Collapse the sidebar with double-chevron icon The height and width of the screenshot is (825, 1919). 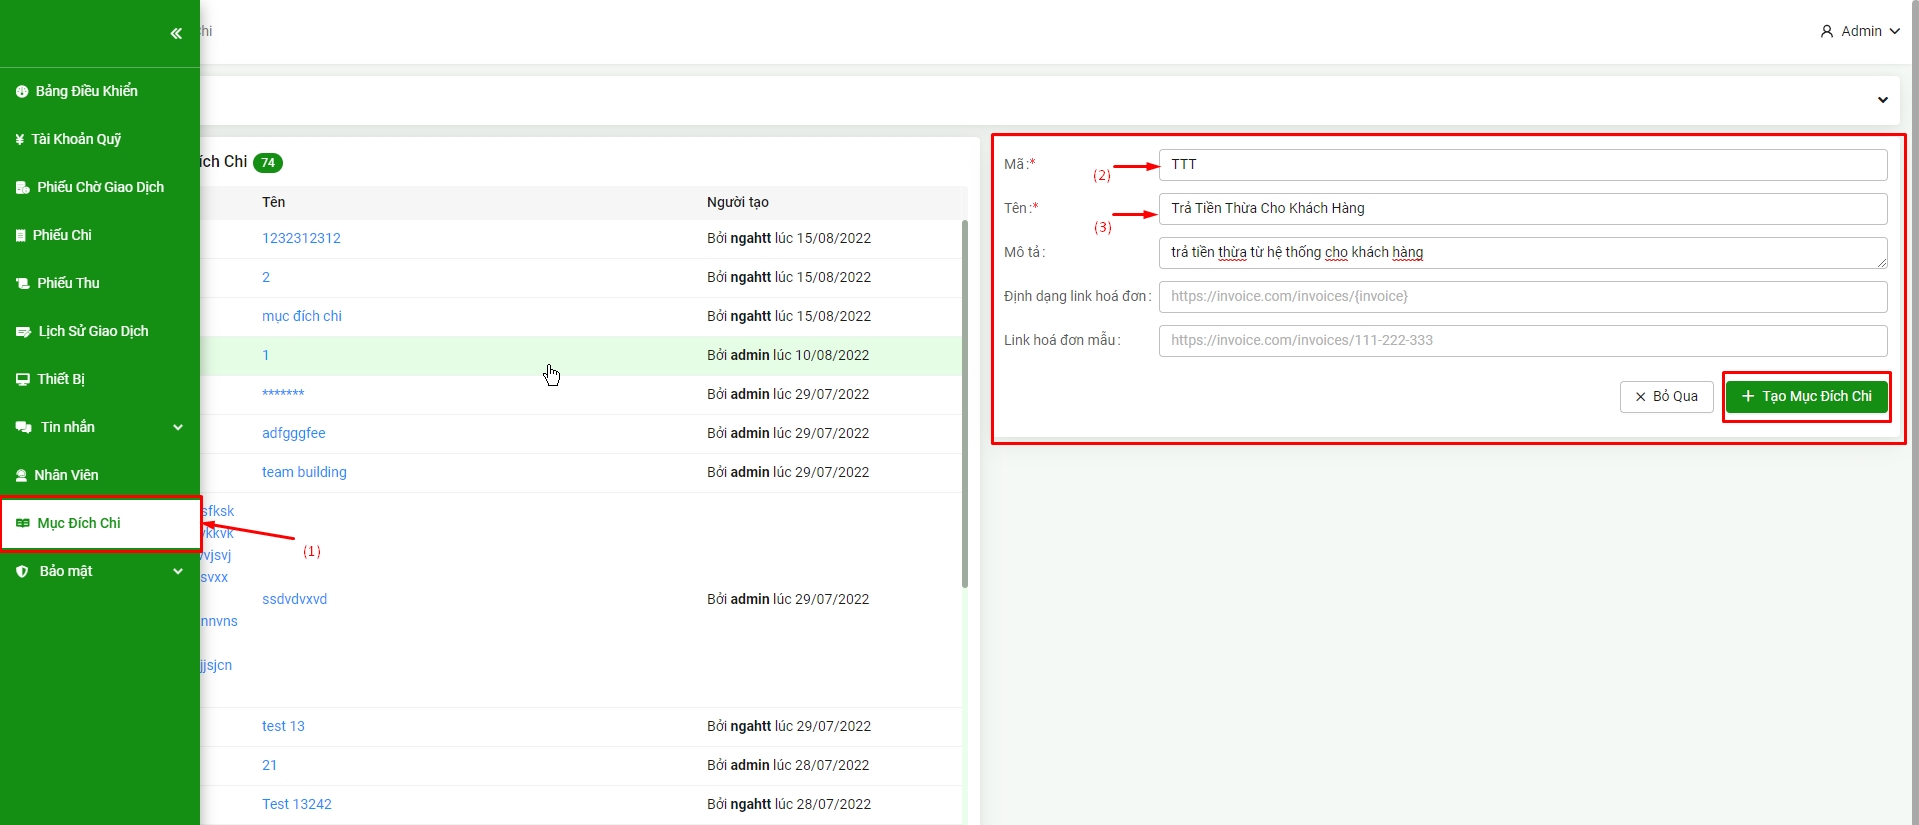[x=176, y=34]
